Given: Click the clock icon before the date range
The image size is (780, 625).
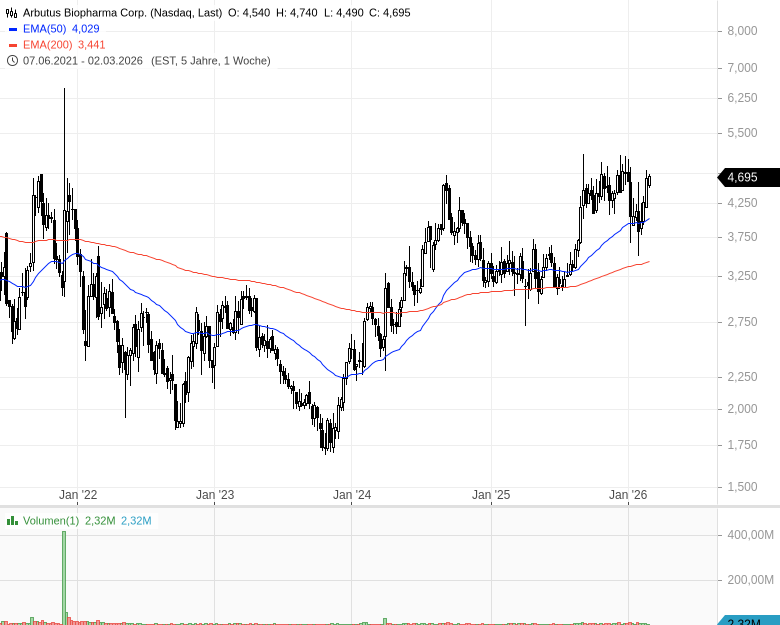Looking at the screenshot, I should coord(12,60).
